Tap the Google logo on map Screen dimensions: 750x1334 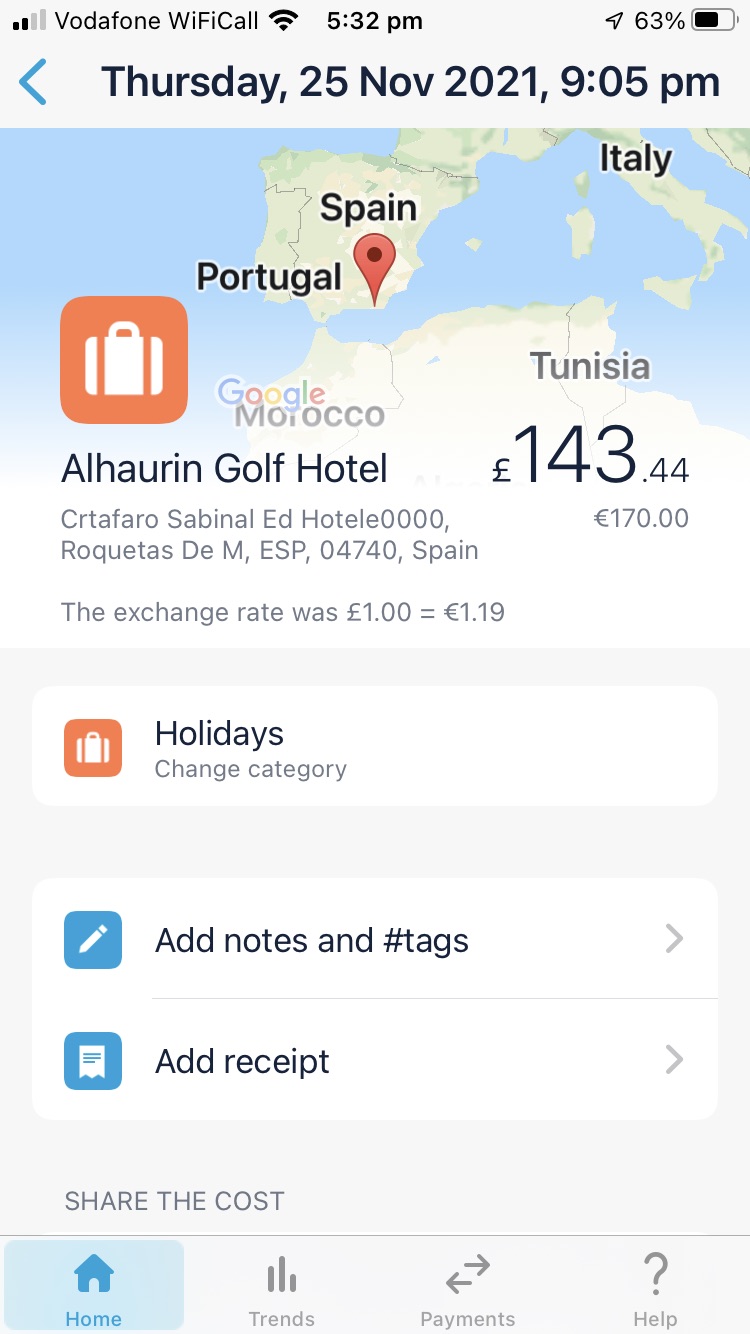coord(271,394)
